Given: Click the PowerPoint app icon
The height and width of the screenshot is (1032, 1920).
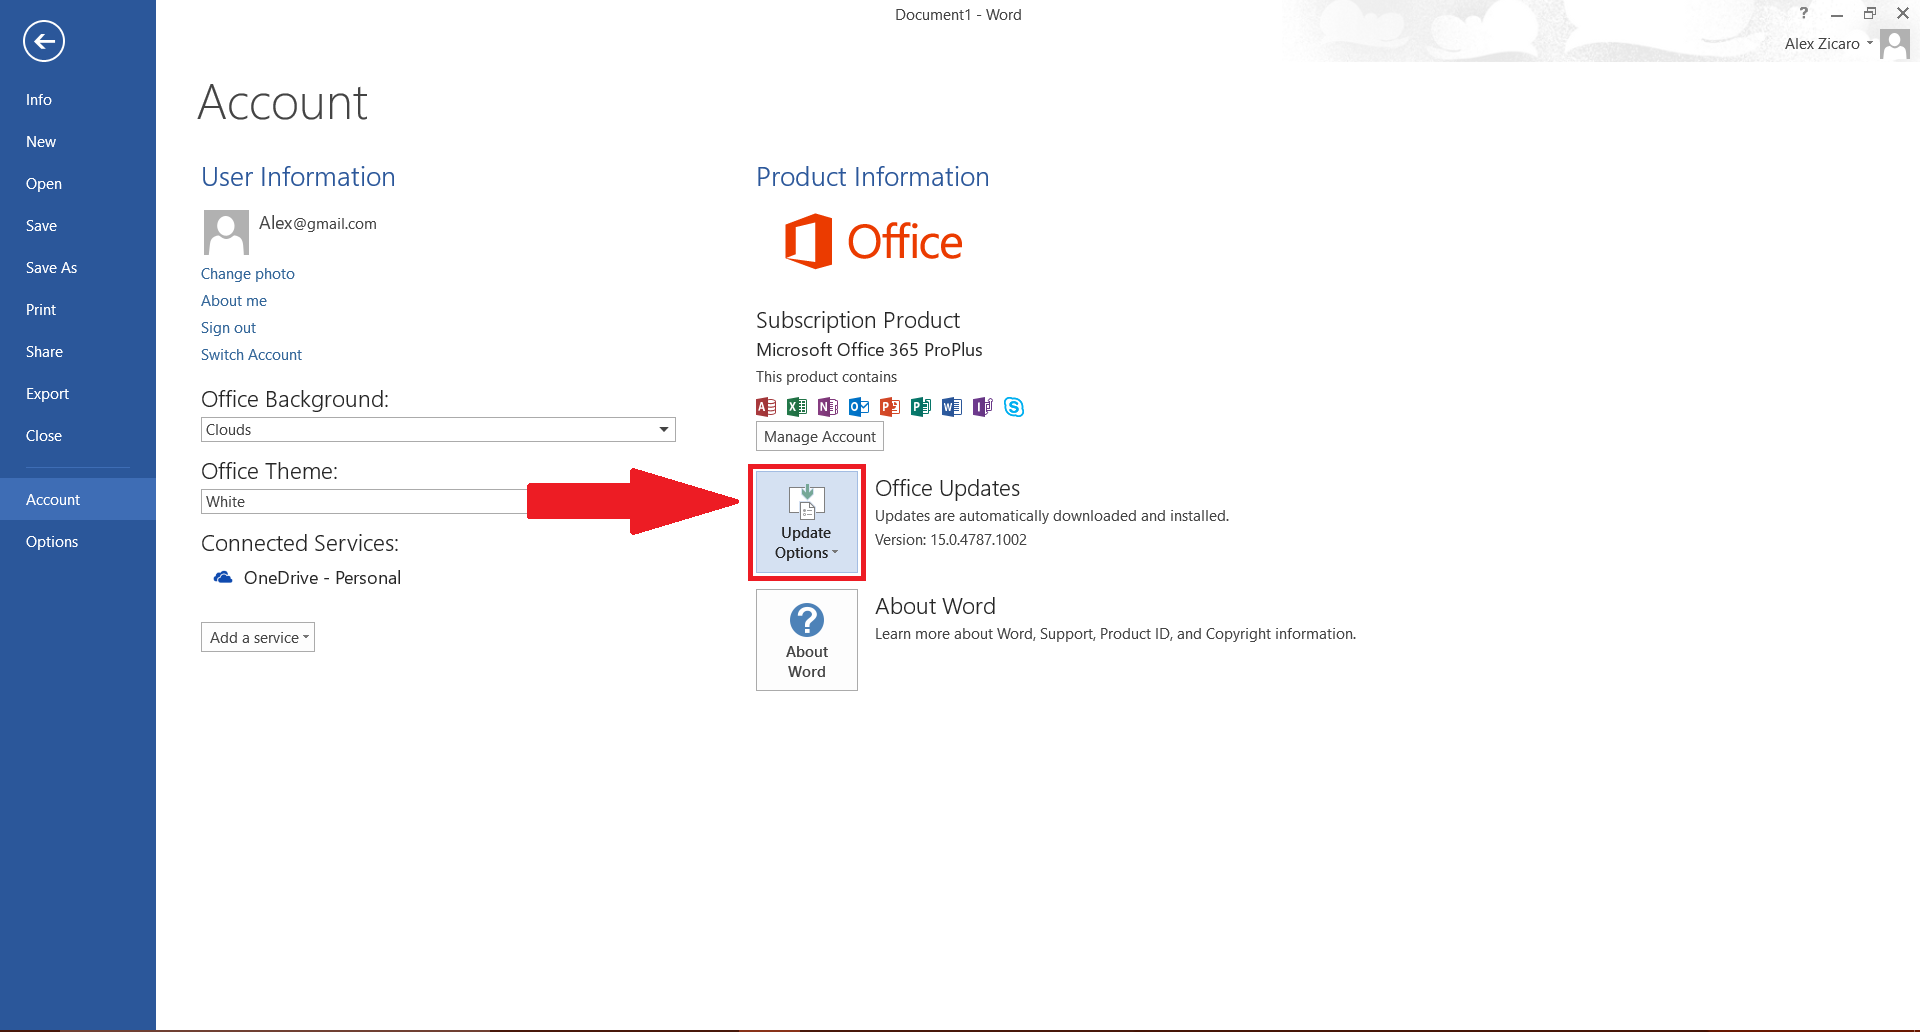Looking at the screenshot, I should pos(890,407).
